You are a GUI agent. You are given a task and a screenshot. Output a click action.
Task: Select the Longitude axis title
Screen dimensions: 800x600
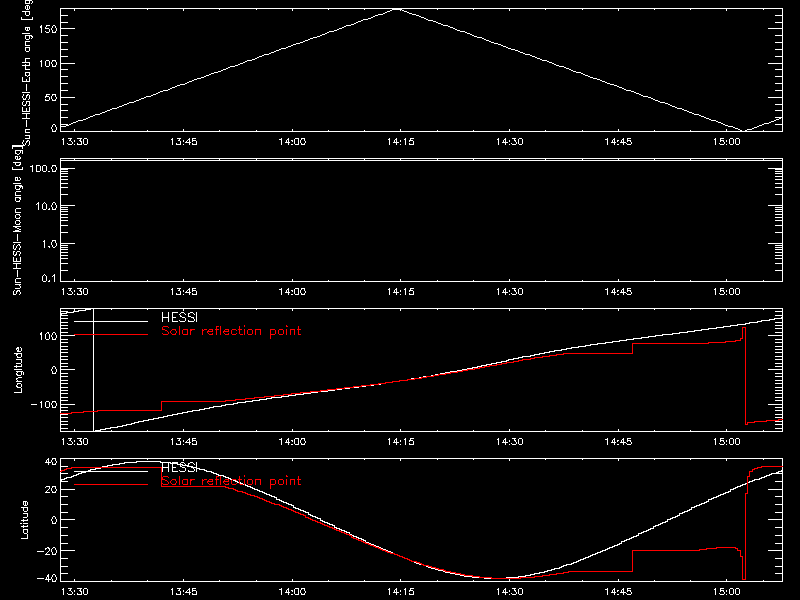point(18,370)
